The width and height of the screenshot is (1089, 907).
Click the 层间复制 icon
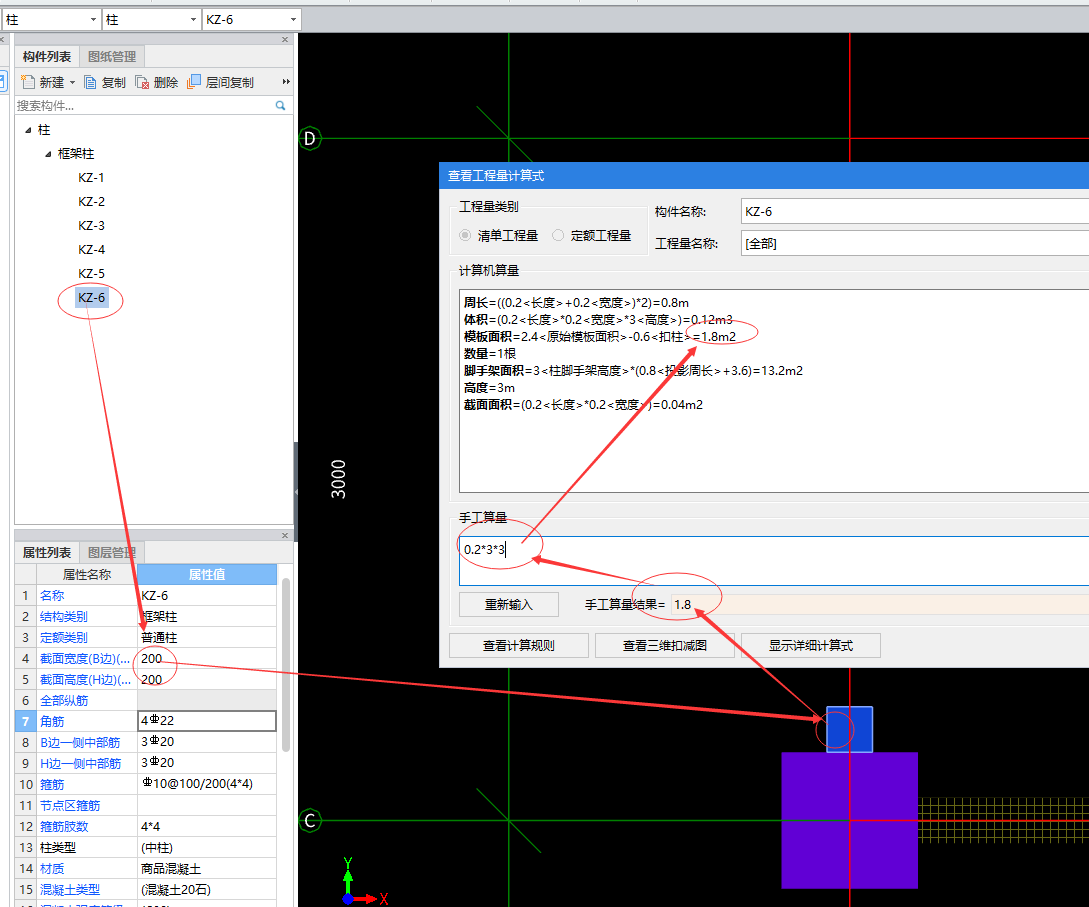pyautogui.click(x=194, y=82)
